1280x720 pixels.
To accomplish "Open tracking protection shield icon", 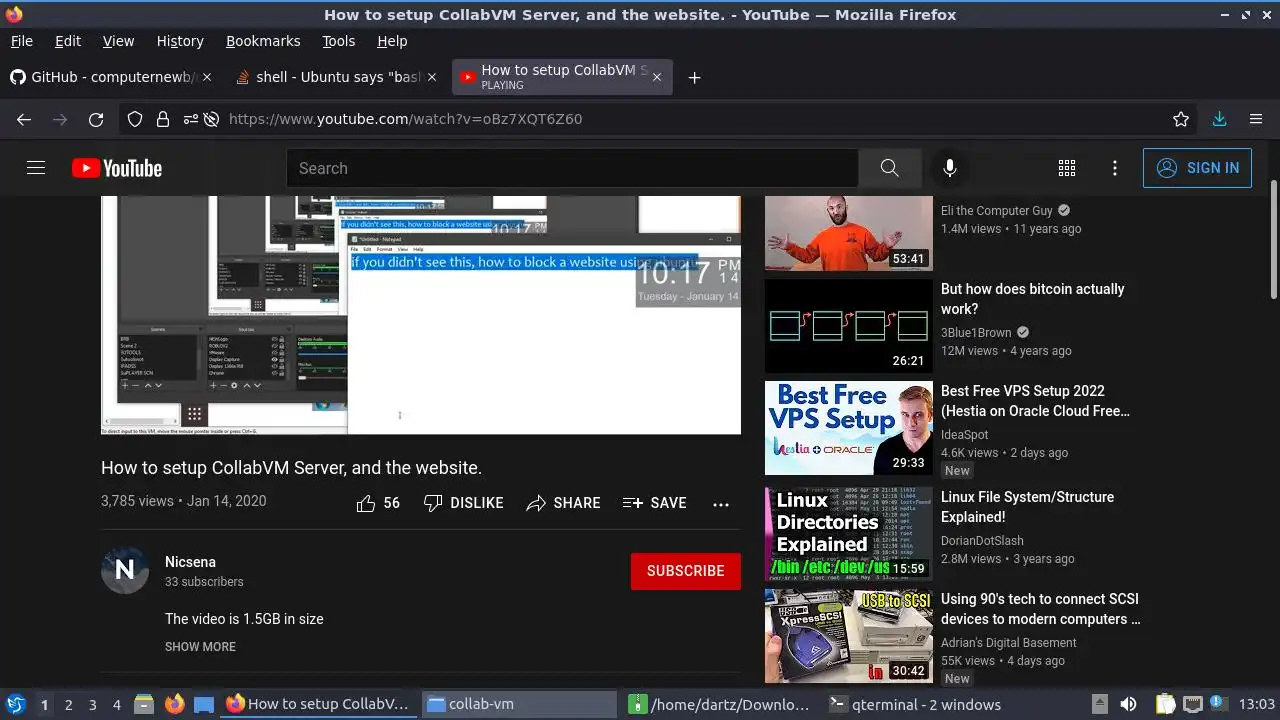I will click(x=135, y=119).
